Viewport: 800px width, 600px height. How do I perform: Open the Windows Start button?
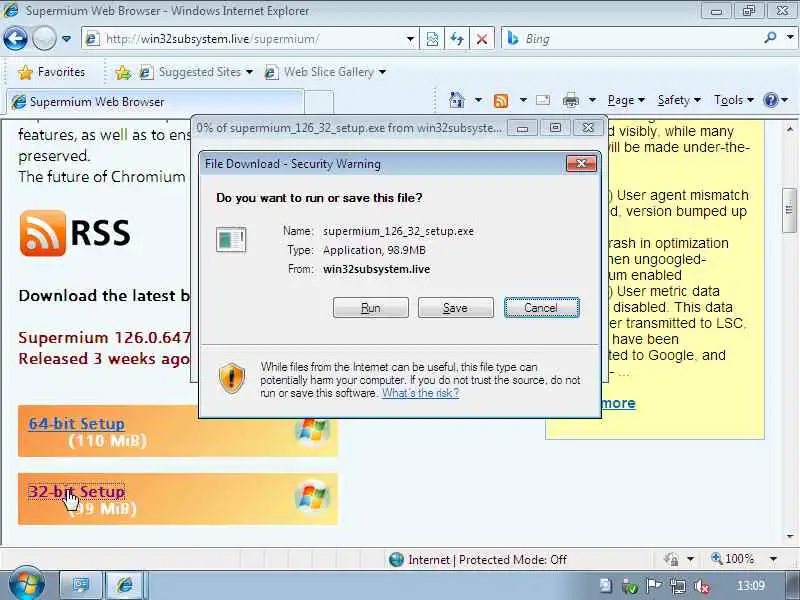click(26, 583)
